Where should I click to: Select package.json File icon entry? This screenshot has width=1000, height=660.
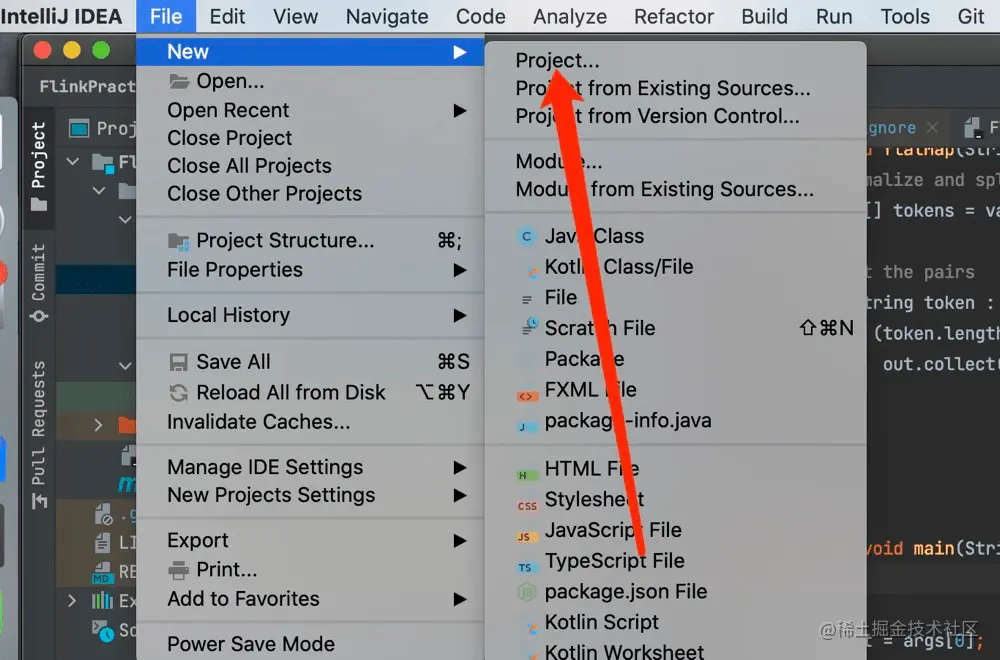[526, 592]
